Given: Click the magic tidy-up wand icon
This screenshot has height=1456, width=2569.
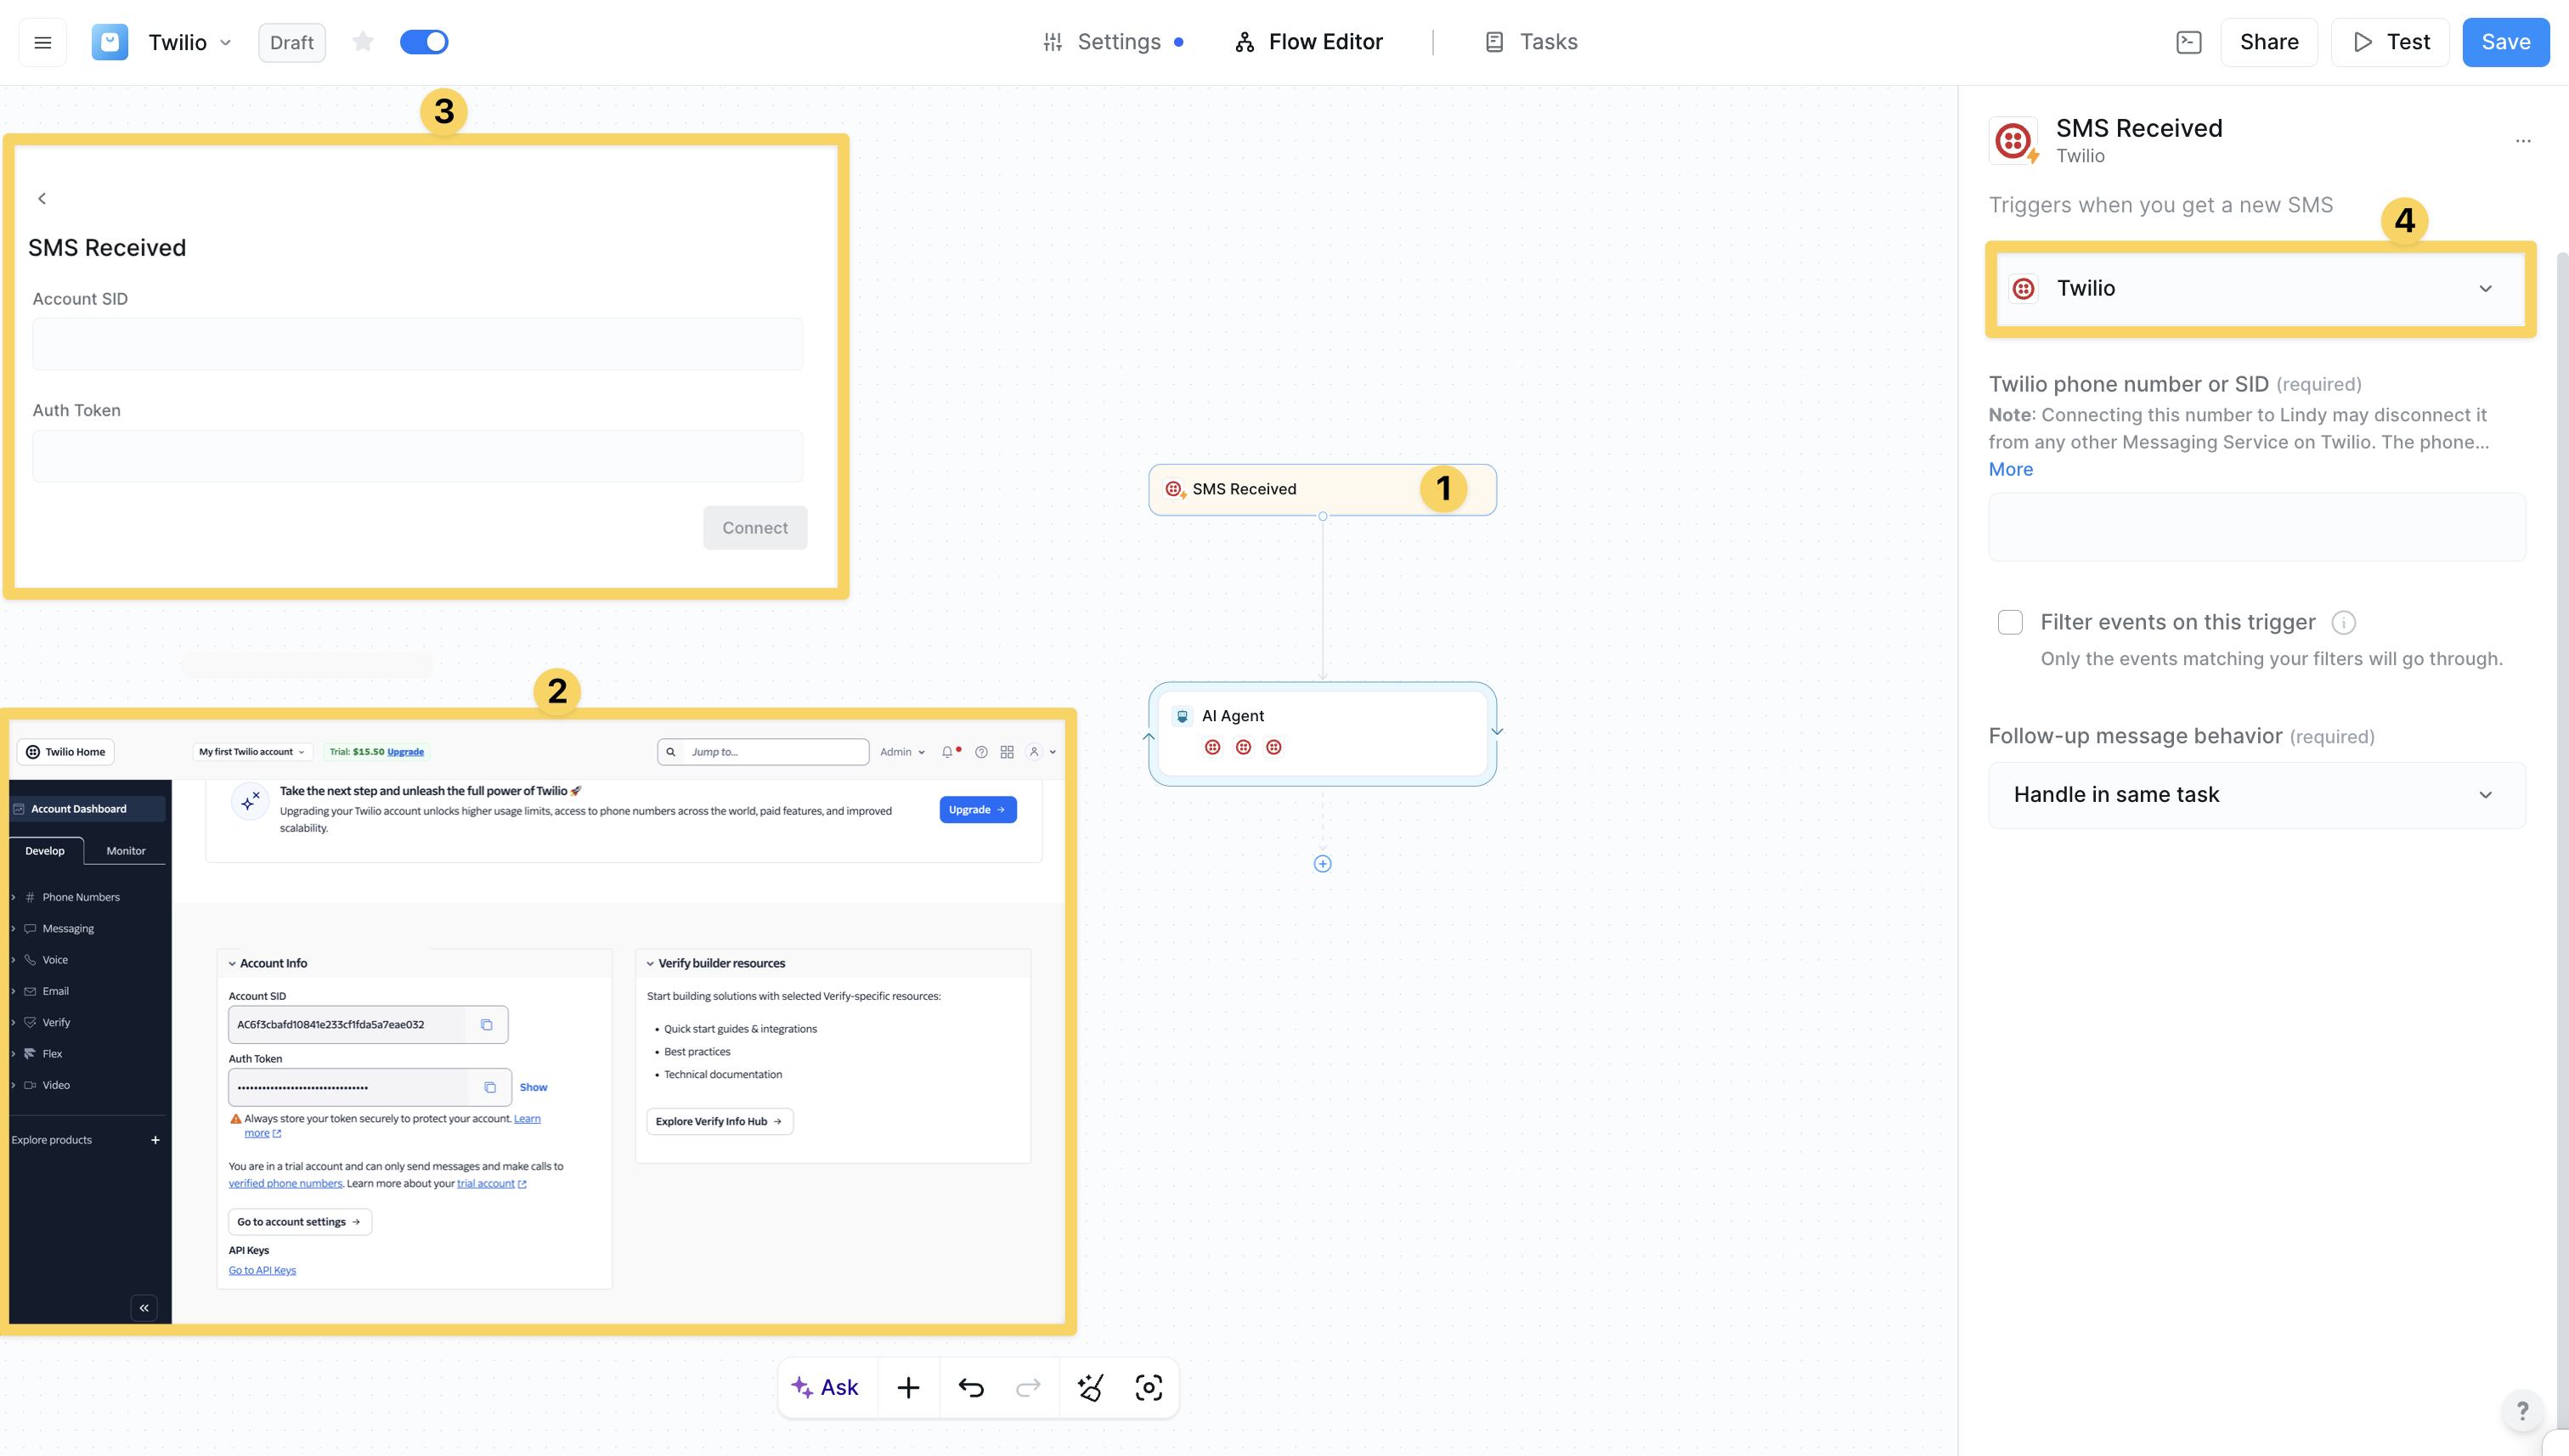Looking at the screenshot, I should click(1089, 1388).
